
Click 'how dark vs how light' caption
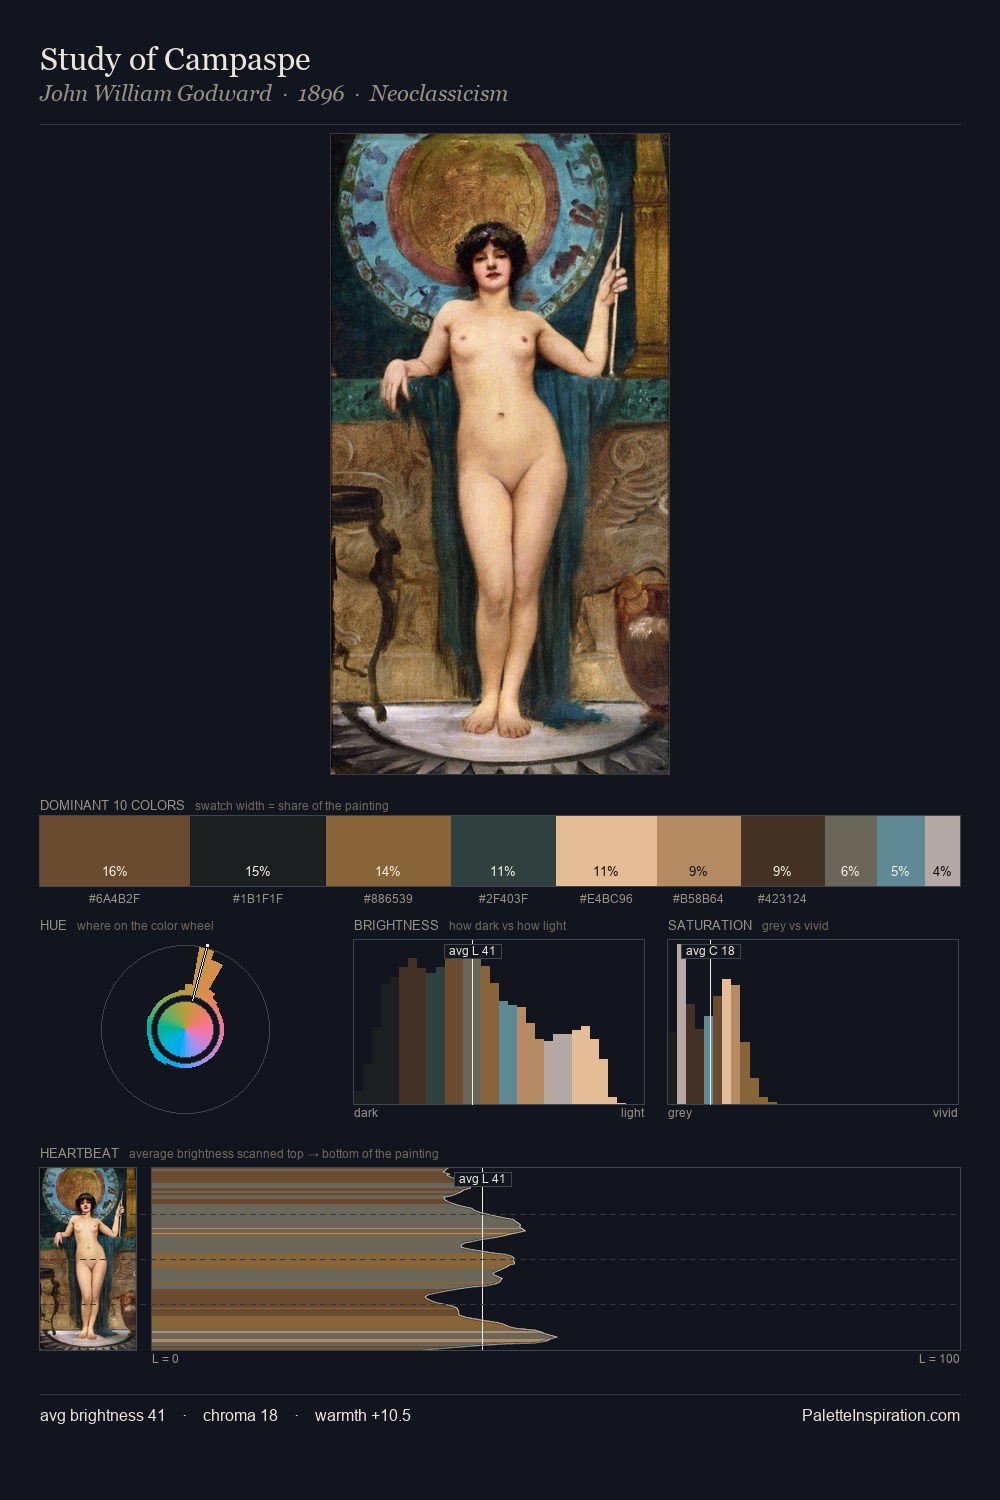pos(507,926)
